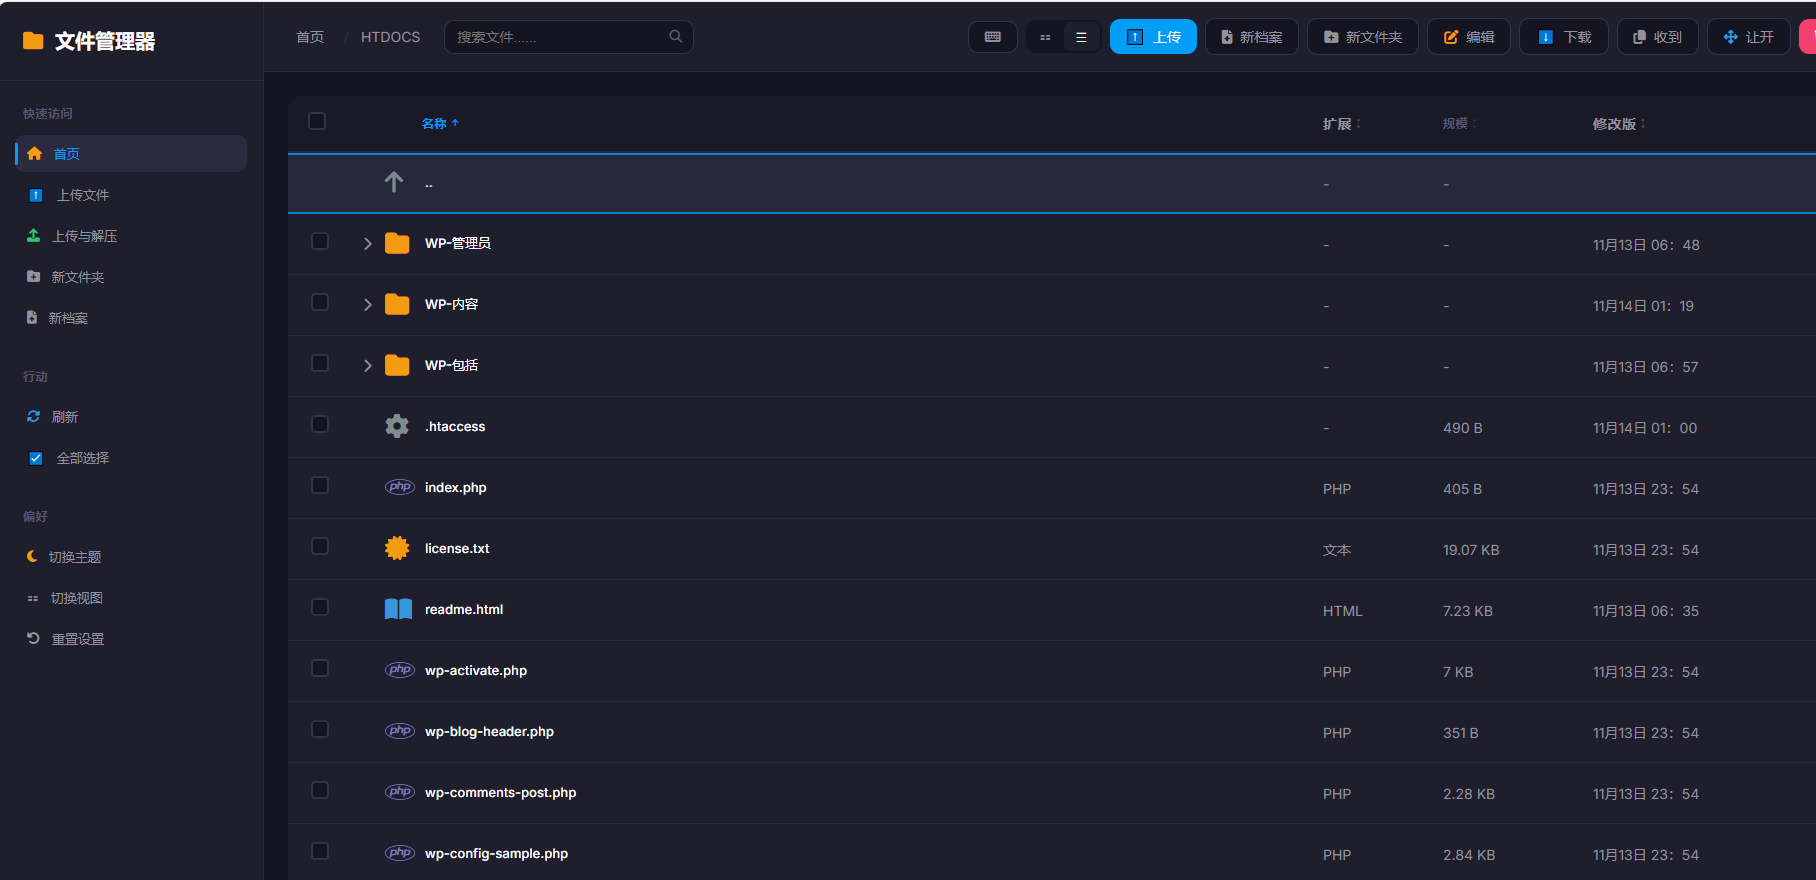Select the license.txt row checkbox
This screenshot has width=1816, height=880.
[x=320, y=546]
